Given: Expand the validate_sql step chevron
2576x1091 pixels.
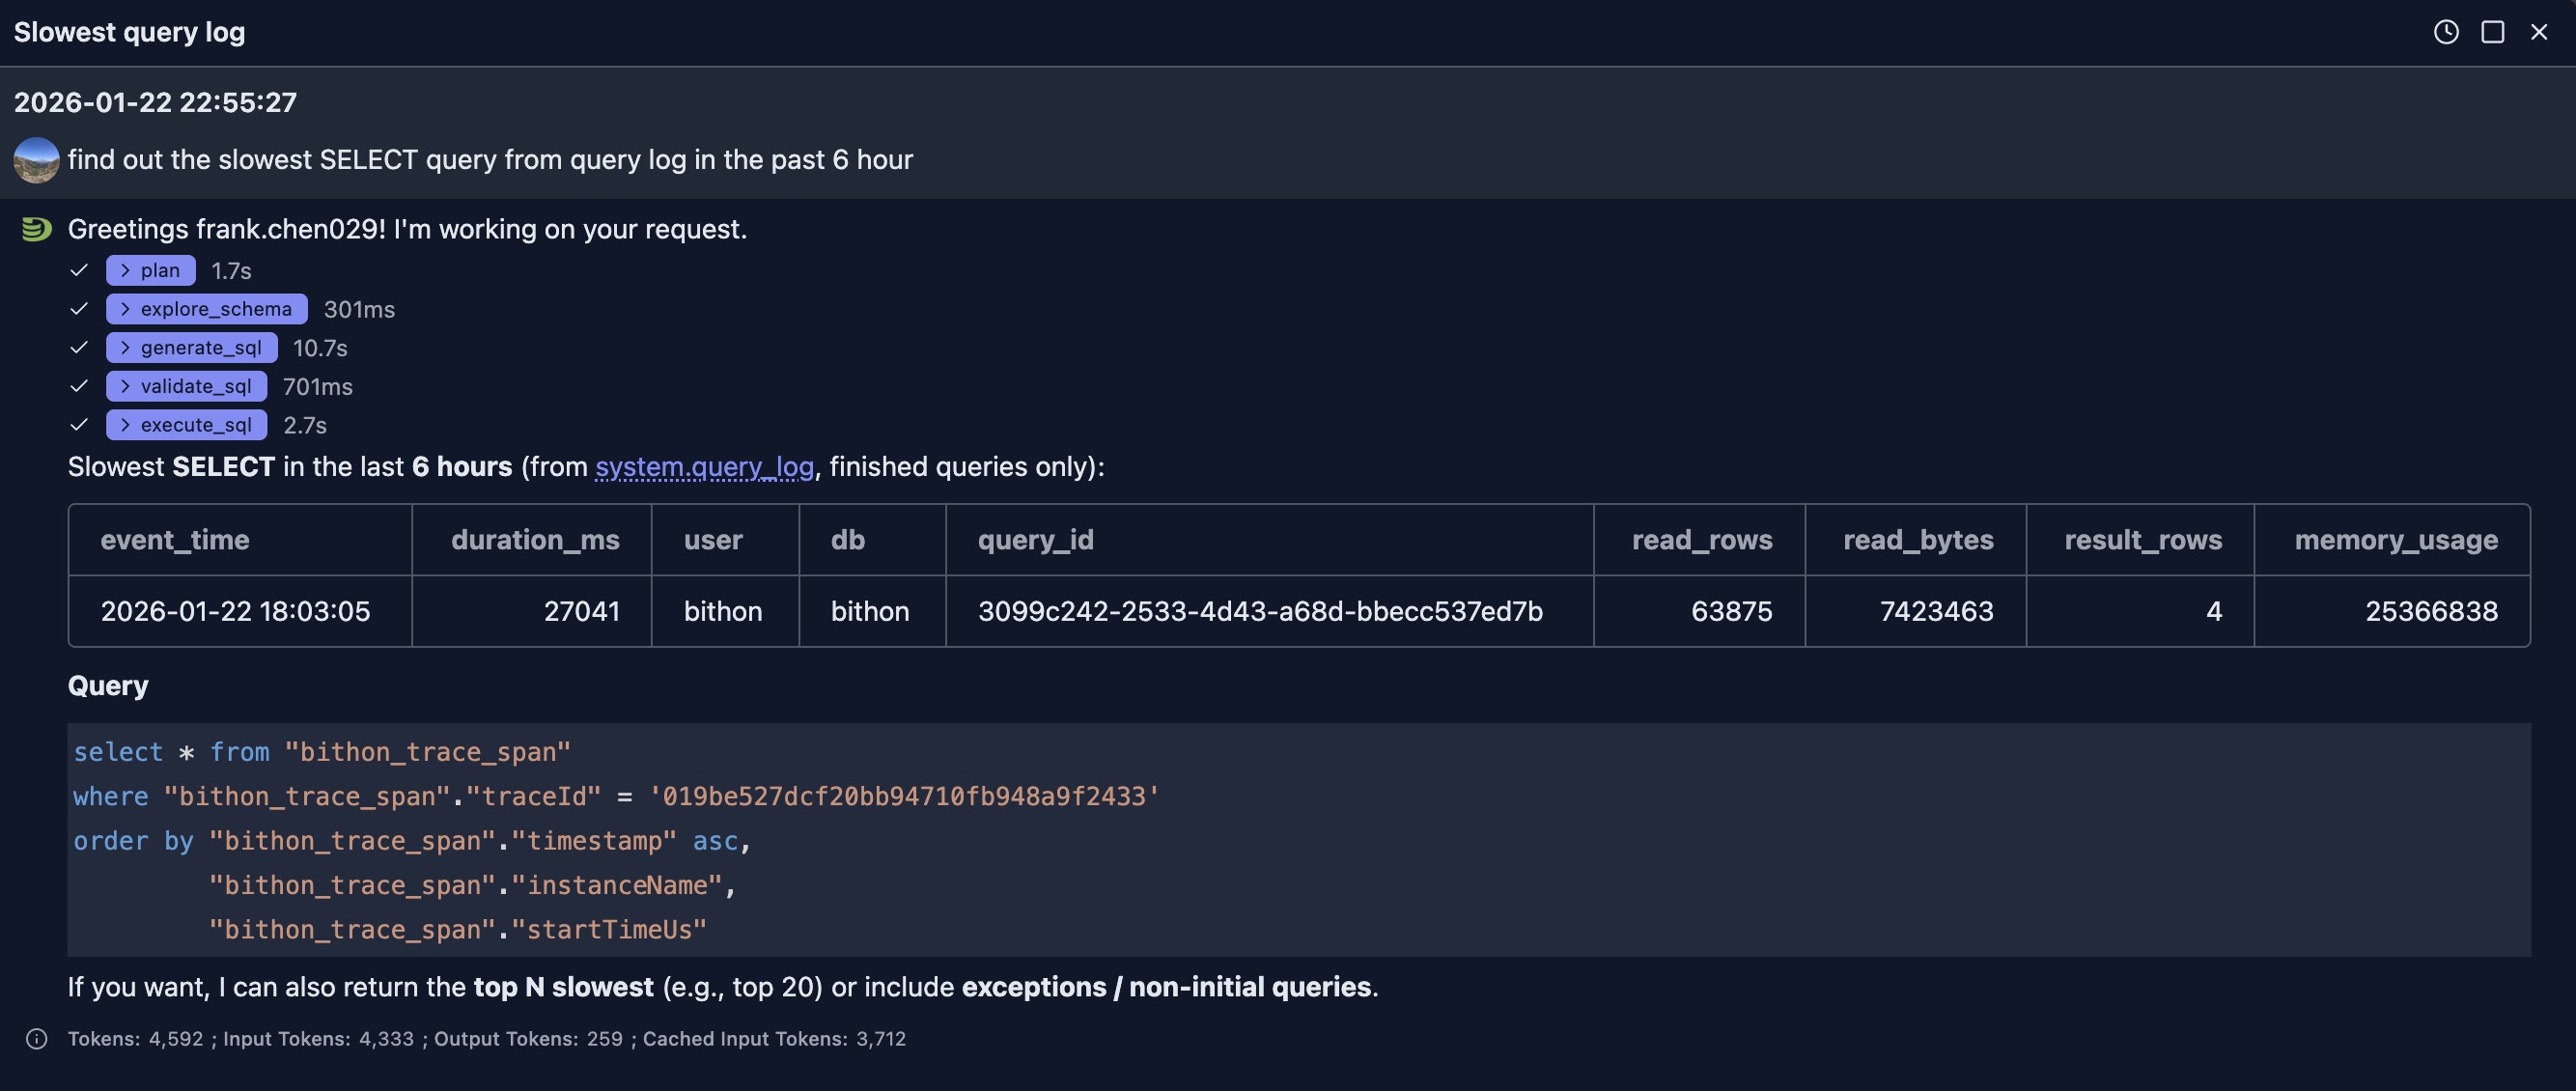Looking at the screenshot, I should (126, 385).
